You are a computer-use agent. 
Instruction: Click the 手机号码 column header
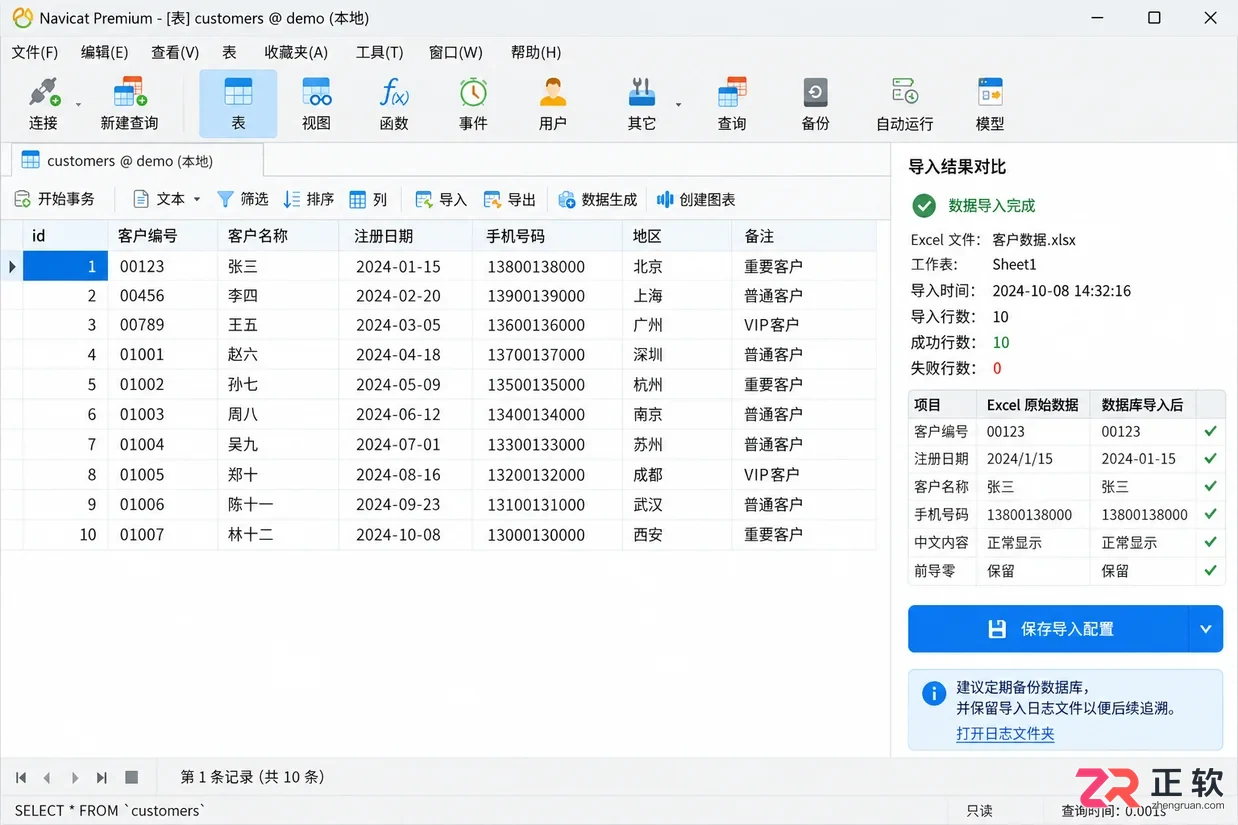point(546,236)
